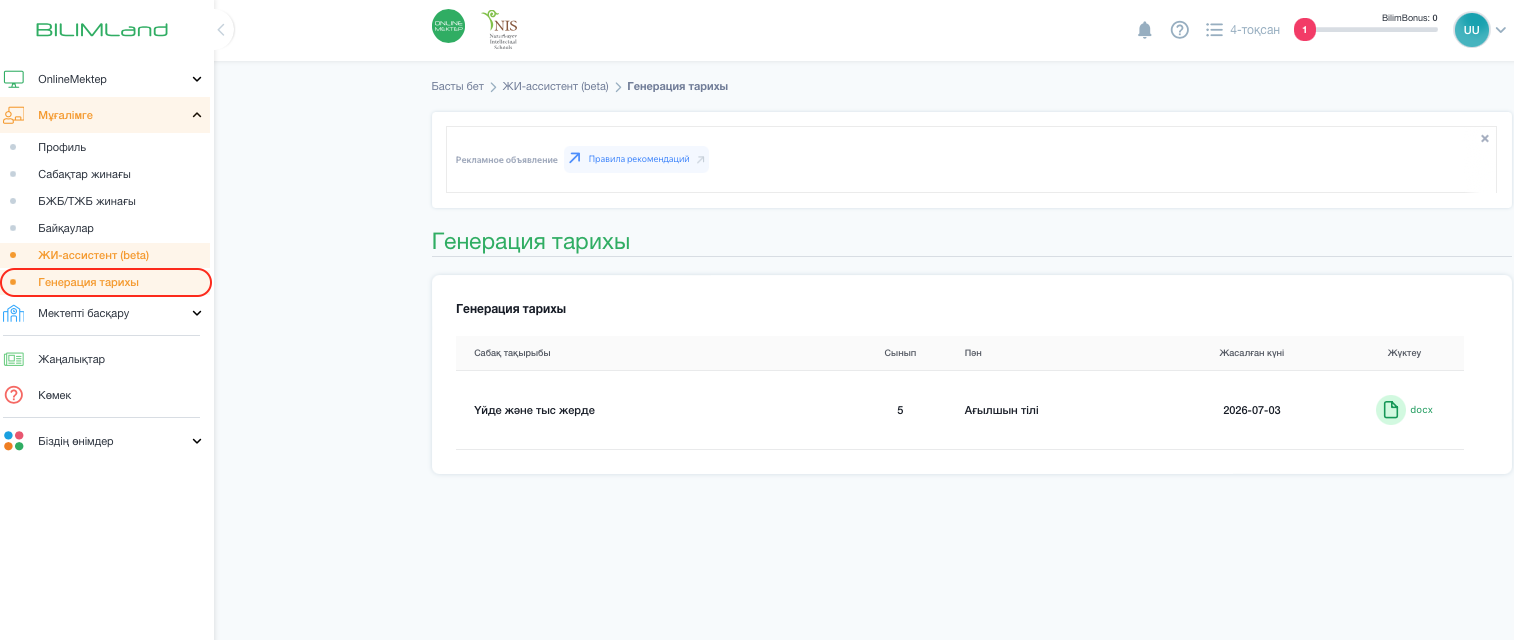1514x640 pixels.
Task: Click the Генерация тарихы breadcrumb text
Action: (x=677, y=86)
